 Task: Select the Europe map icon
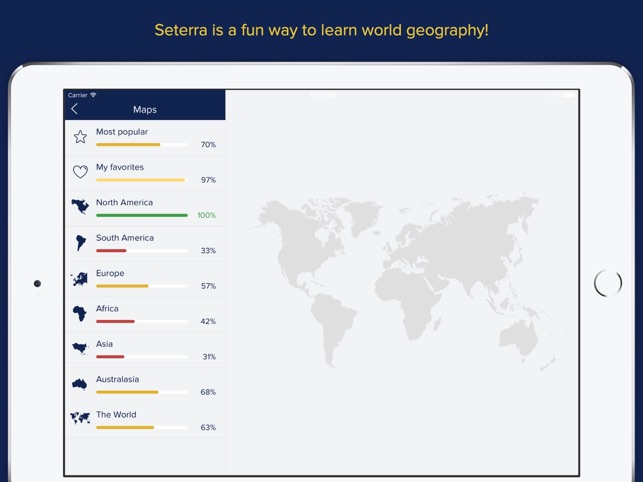(x=80, y=279)
